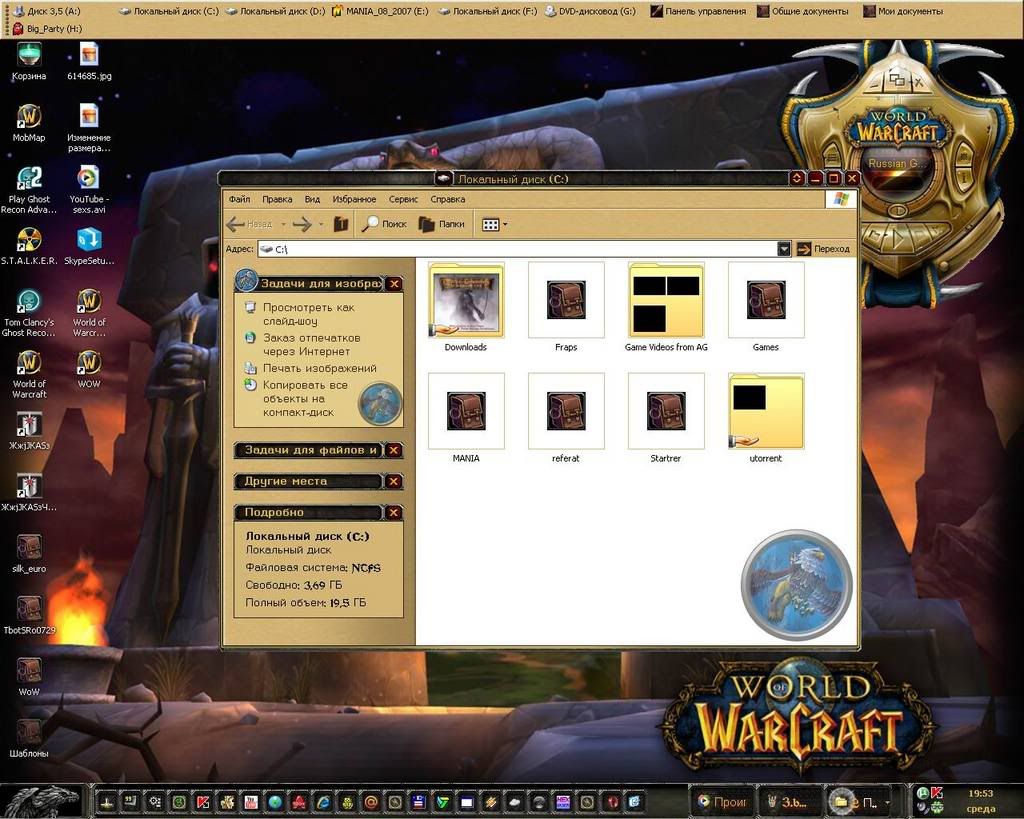Collapse the Задачи для изображений panel

pos(394,283)
